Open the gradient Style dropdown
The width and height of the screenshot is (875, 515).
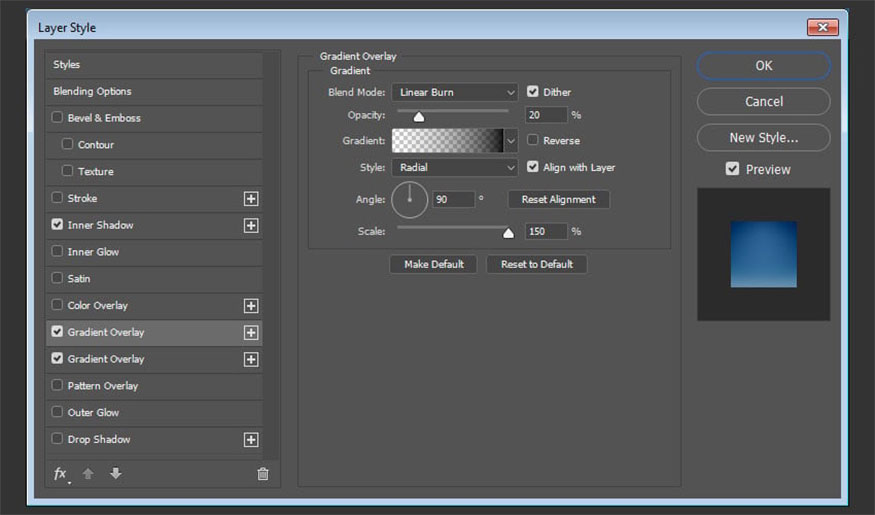click(x=454, y=168)
